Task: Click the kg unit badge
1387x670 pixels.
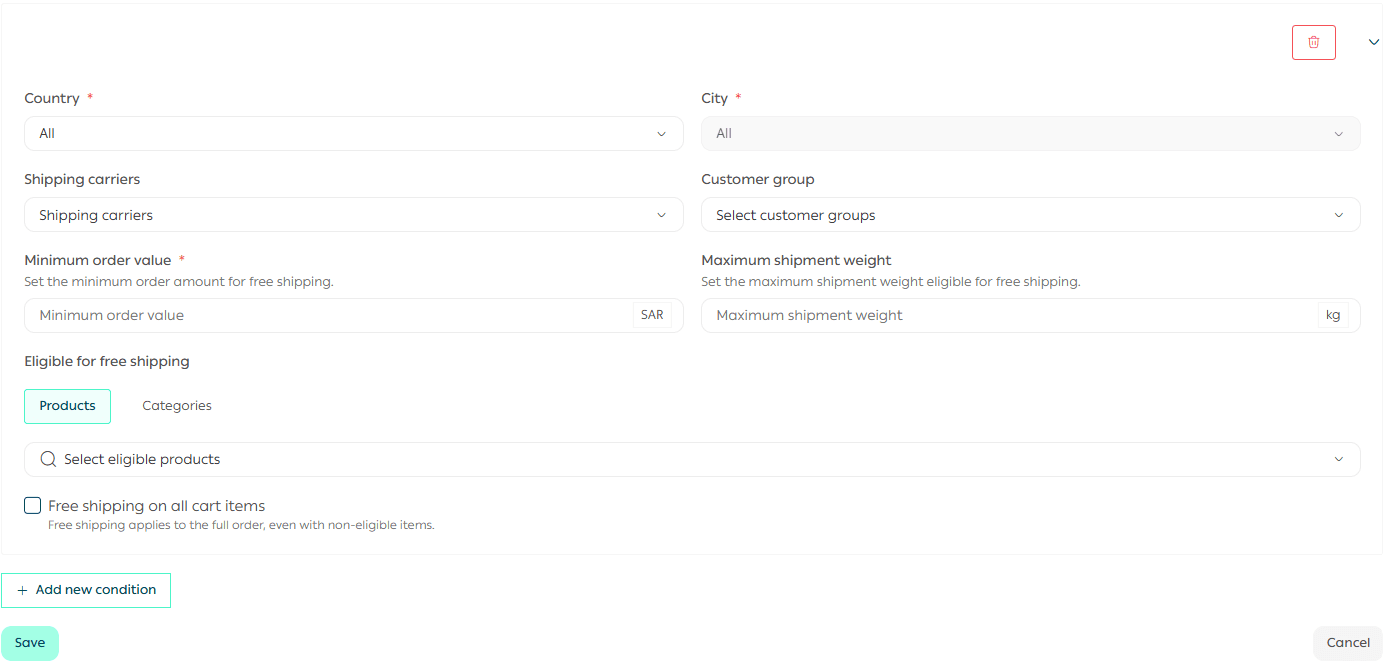Action: click(1332, 315)
